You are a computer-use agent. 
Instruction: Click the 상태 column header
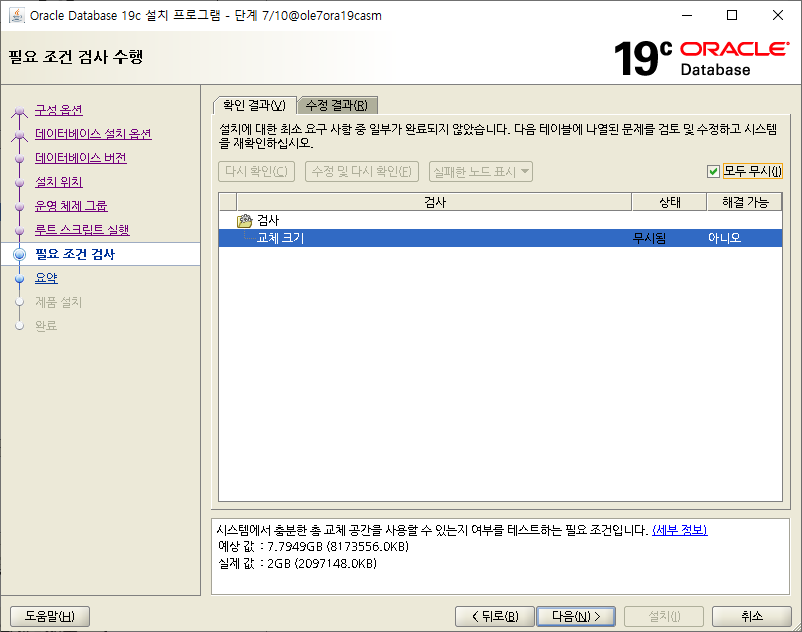click(669, 202)
